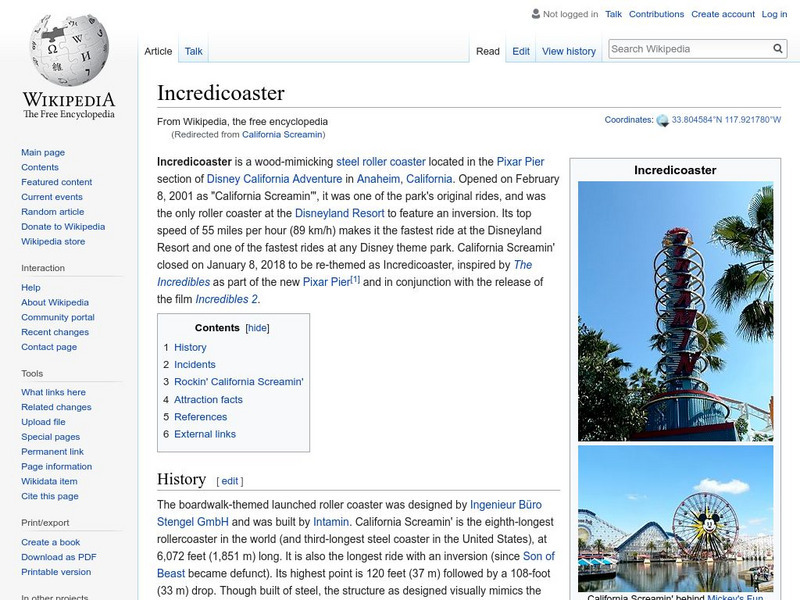Open Wikipedia store
Image resolution: width=800 pixels, height=600 pixels.
(53, 241)
